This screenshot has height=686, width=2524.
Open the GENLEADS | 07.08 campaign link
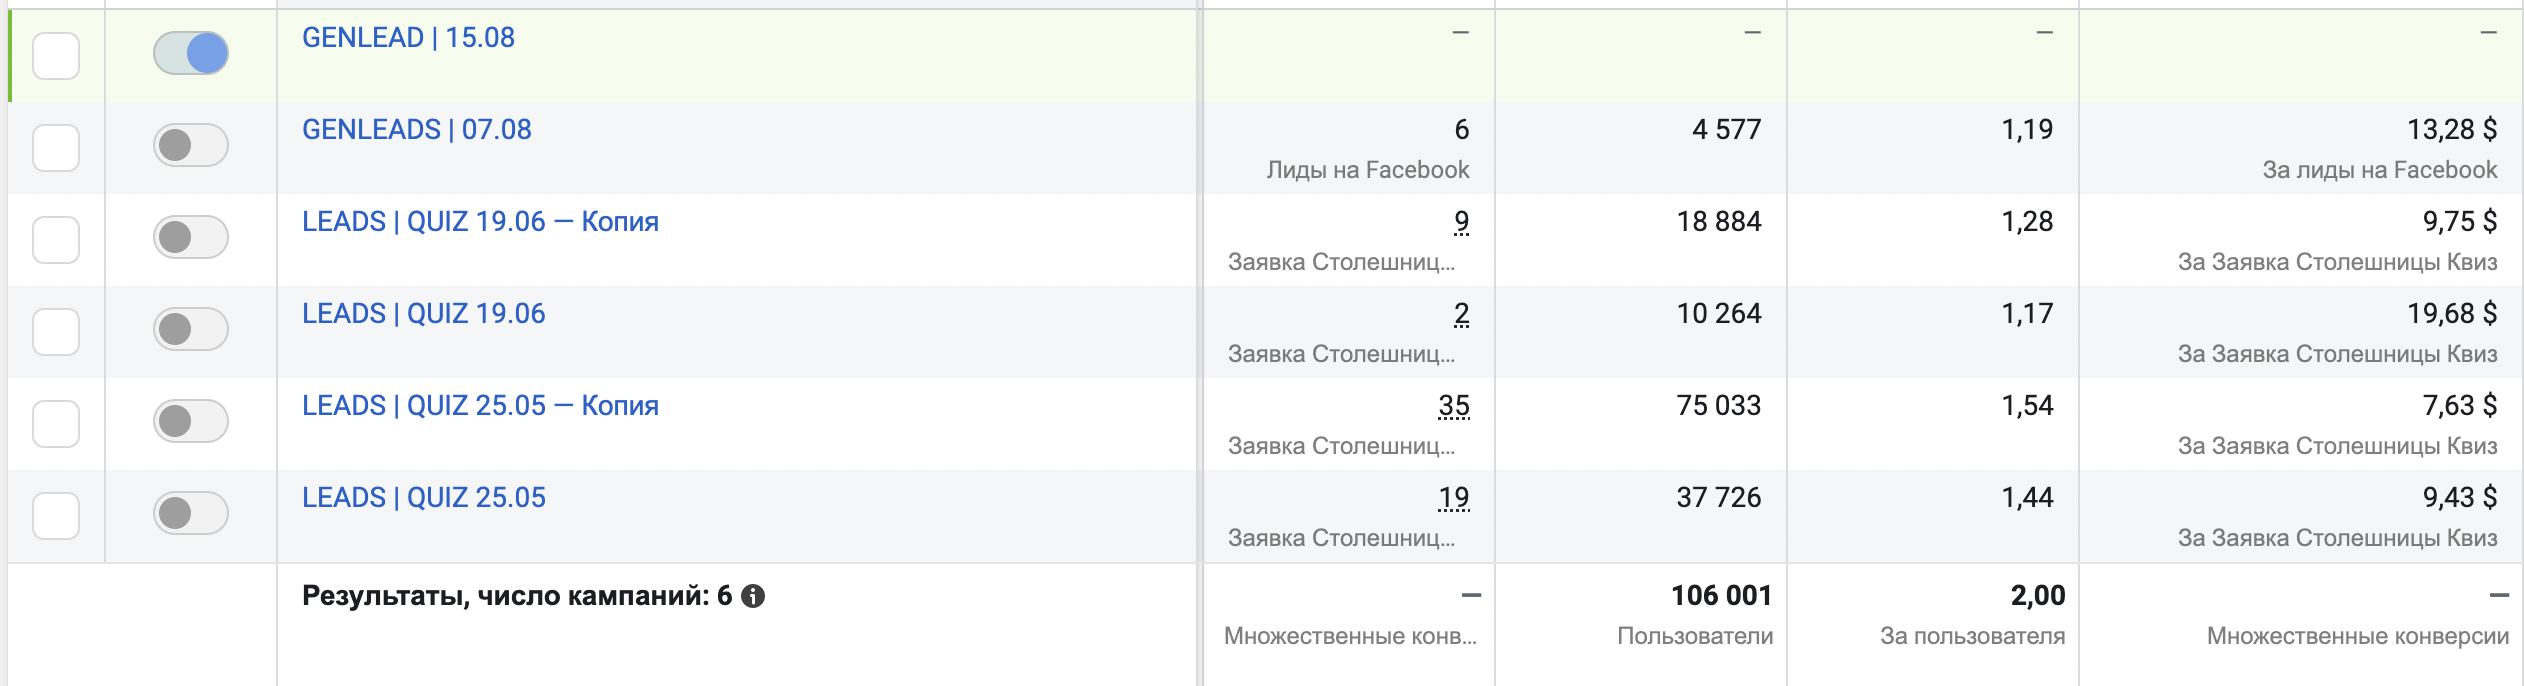point(416,130)
